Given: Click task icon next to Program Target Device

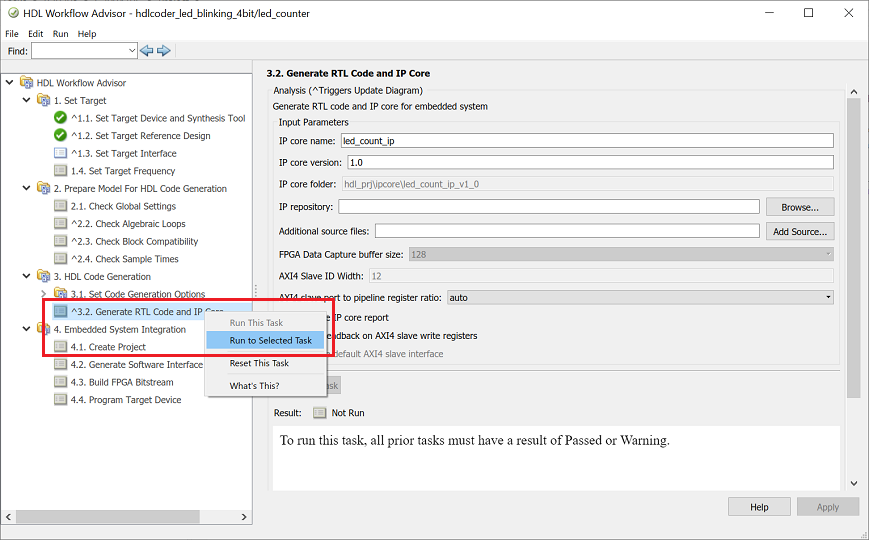Looking at the screenshot, I should click(x=60, y=400).
